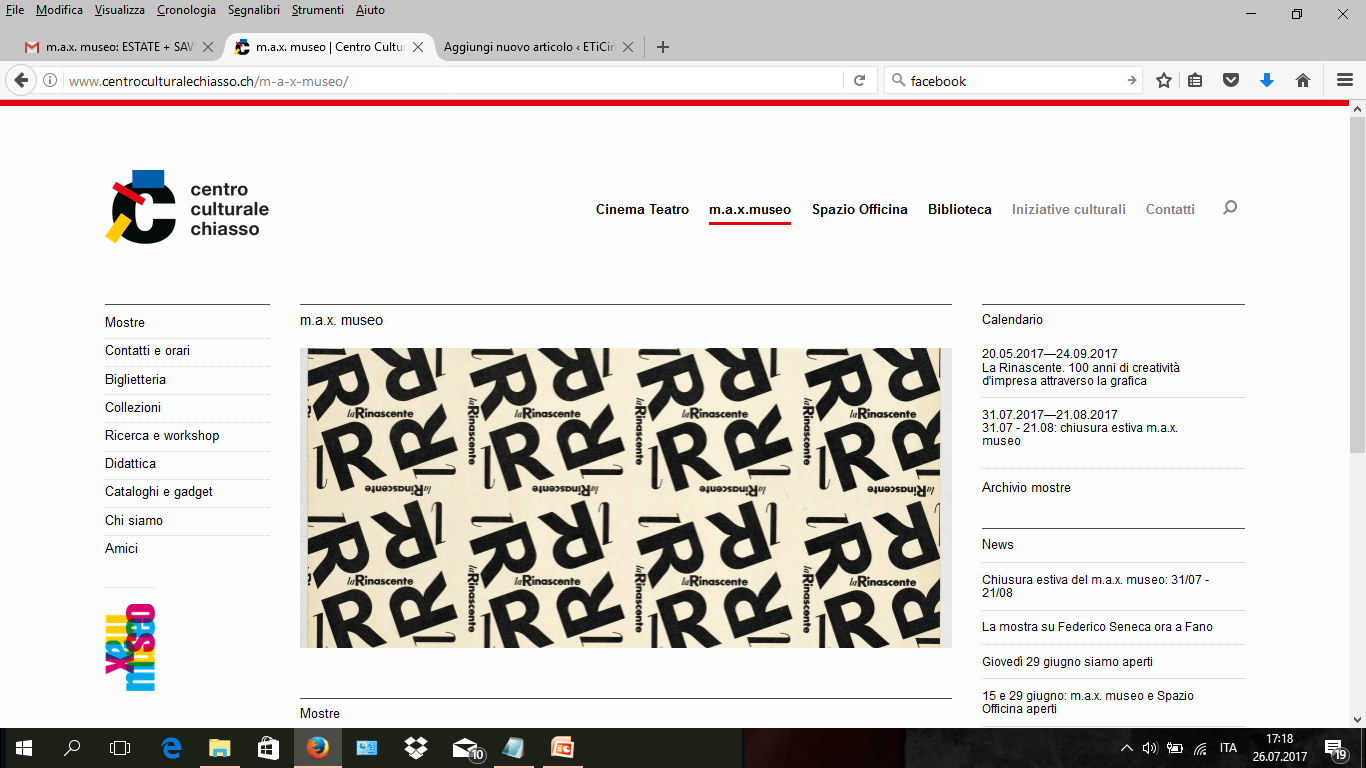Open Chi siamo sidebar link
The width and height of the screenshot is (1366, 768).
(134, 520)
